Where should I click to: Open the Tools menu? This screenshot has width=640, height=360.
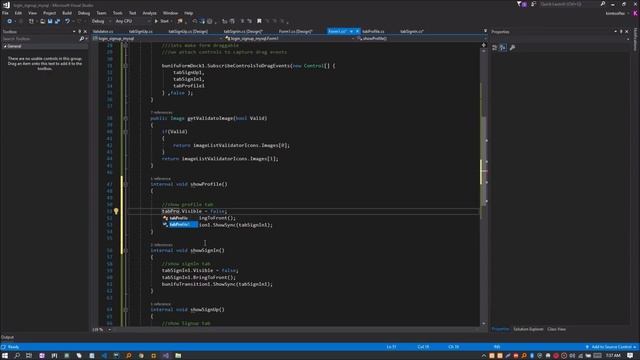click(118, 13)
